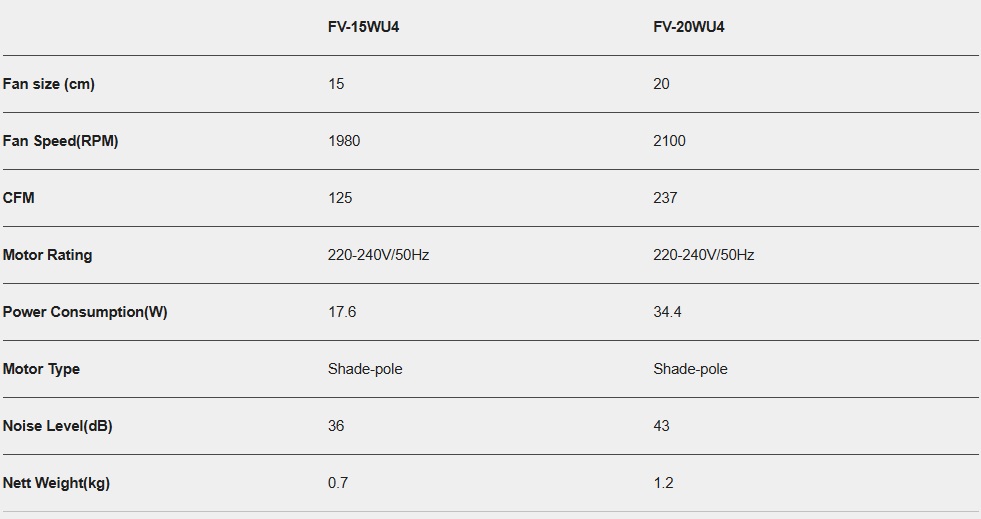Screen dimensions: 981x519
Task: Select the Fan Speed(RPM) row label
Action: click(x=61, y=141)
